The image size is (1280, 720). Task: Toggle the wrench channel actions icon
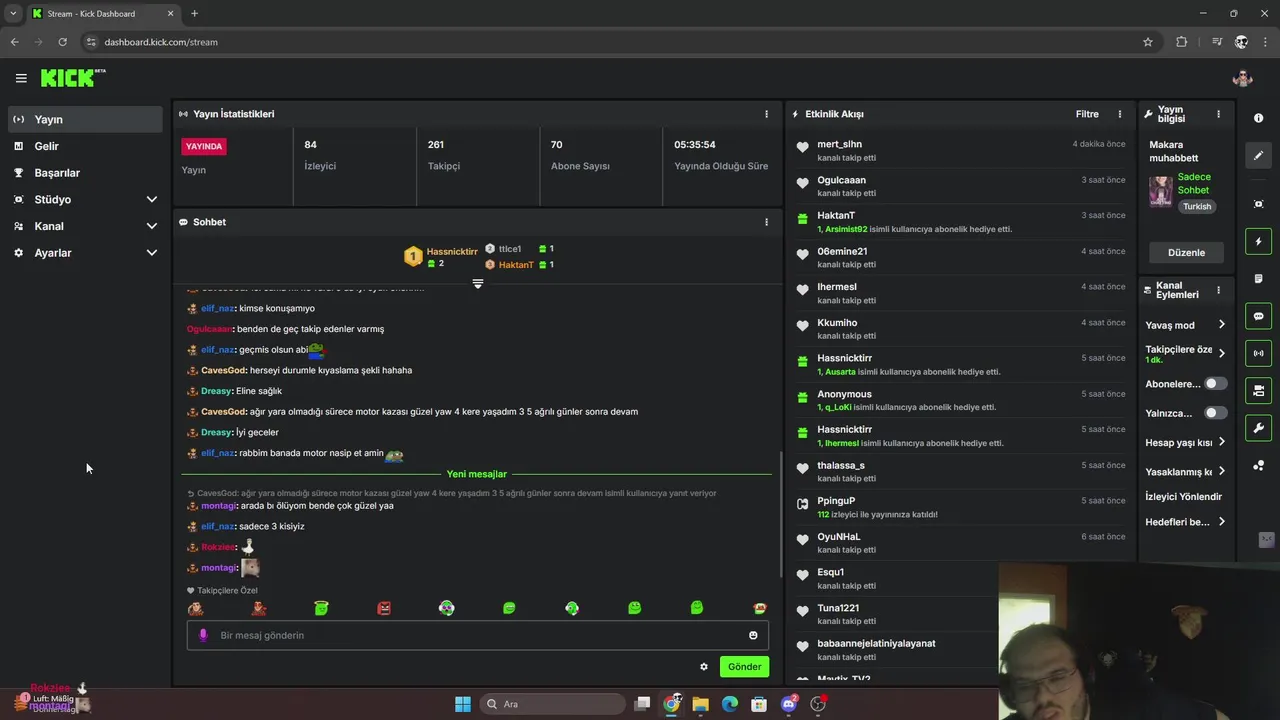tap(1258, 428)
